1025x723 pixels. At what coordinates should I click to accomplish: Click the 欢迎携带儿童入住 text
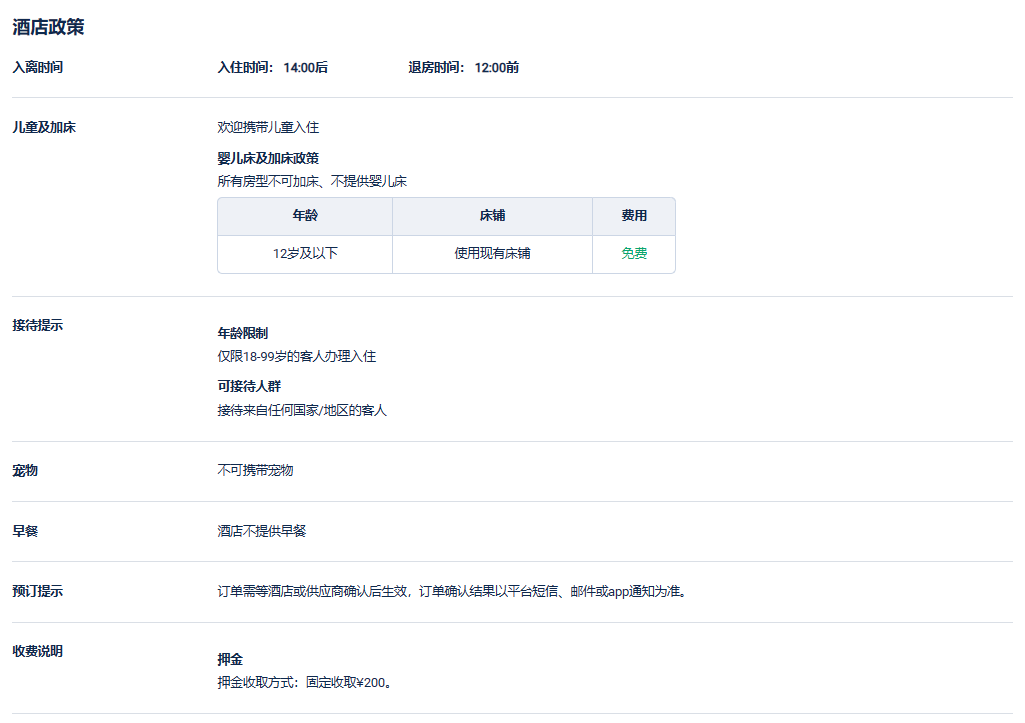[268, 128]
